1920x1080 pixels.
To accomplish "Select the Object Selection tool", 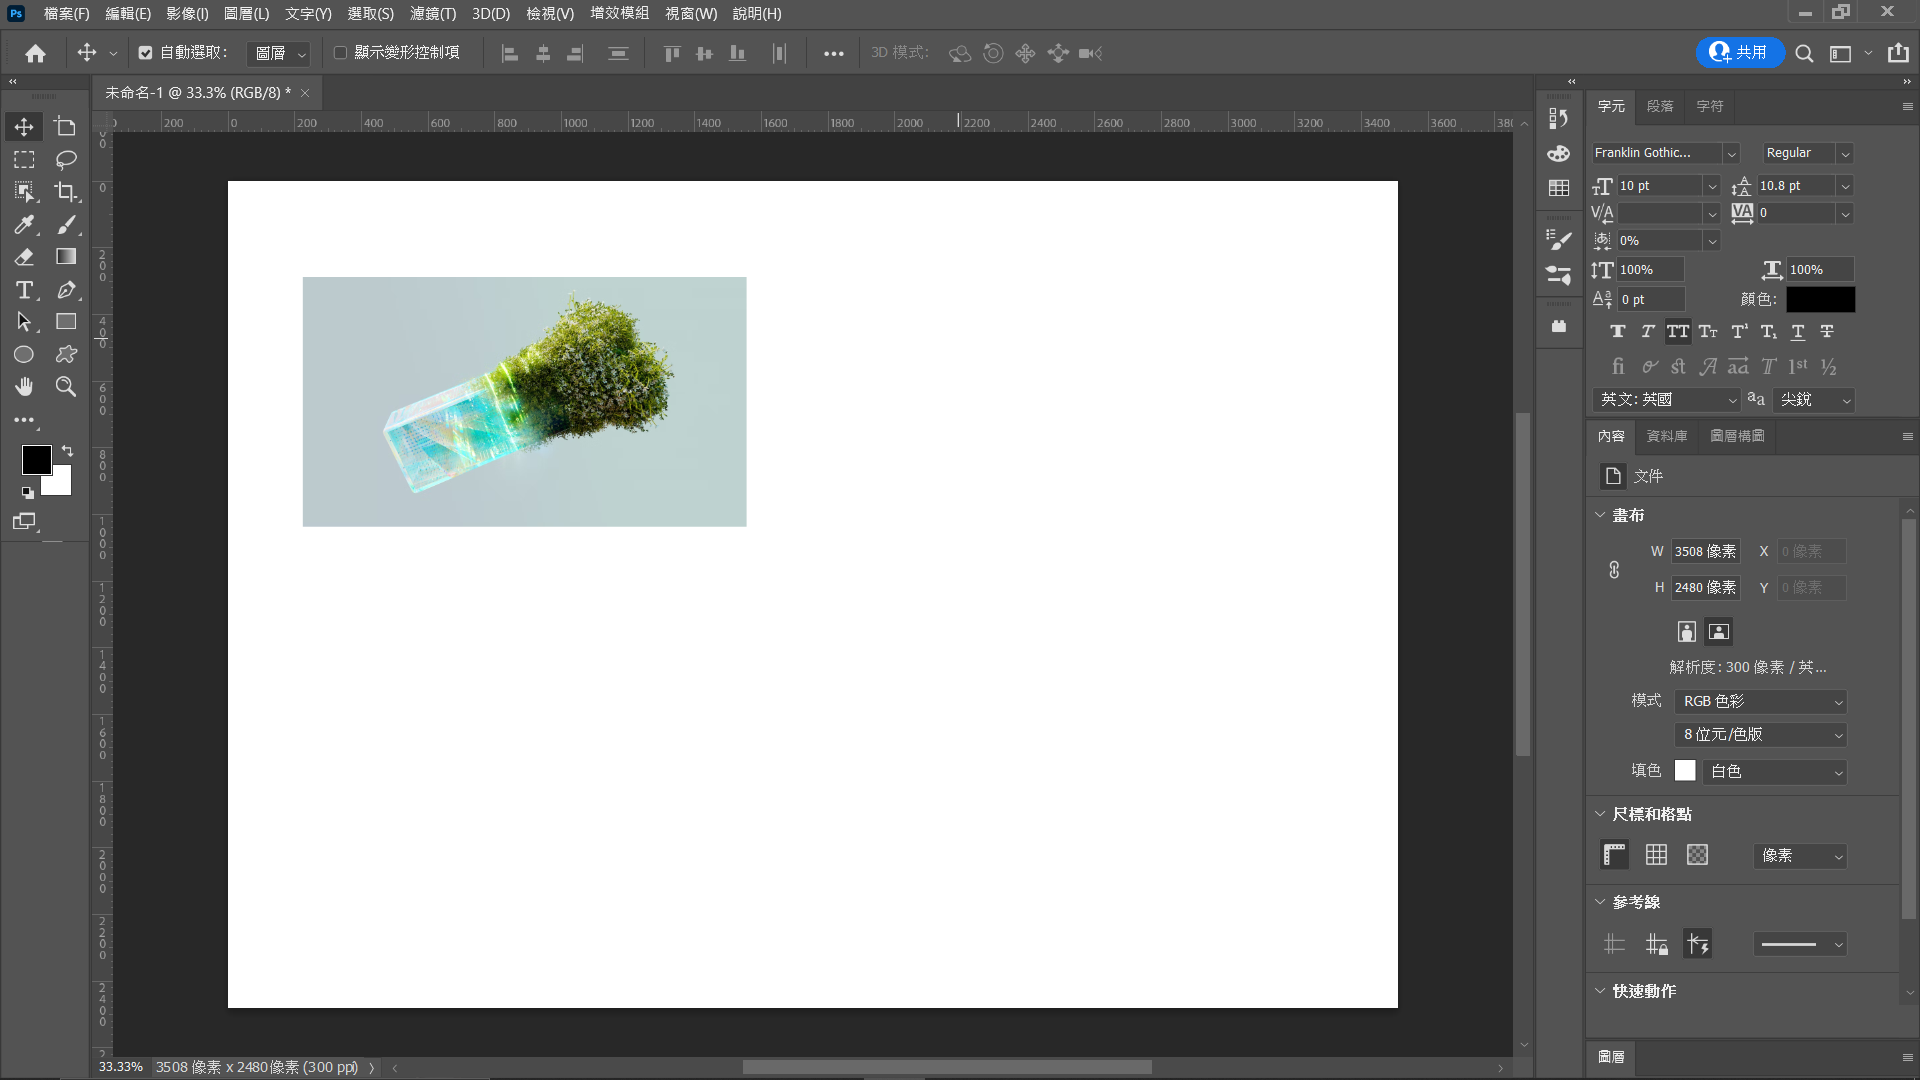I will pyautogui.click(x=24, y=192).
